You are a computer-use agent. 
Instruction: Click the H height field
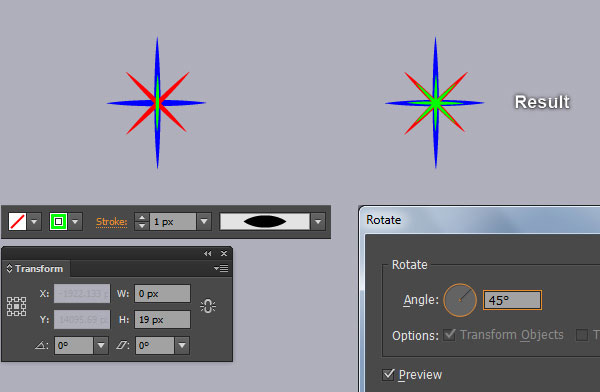[162, 320]
